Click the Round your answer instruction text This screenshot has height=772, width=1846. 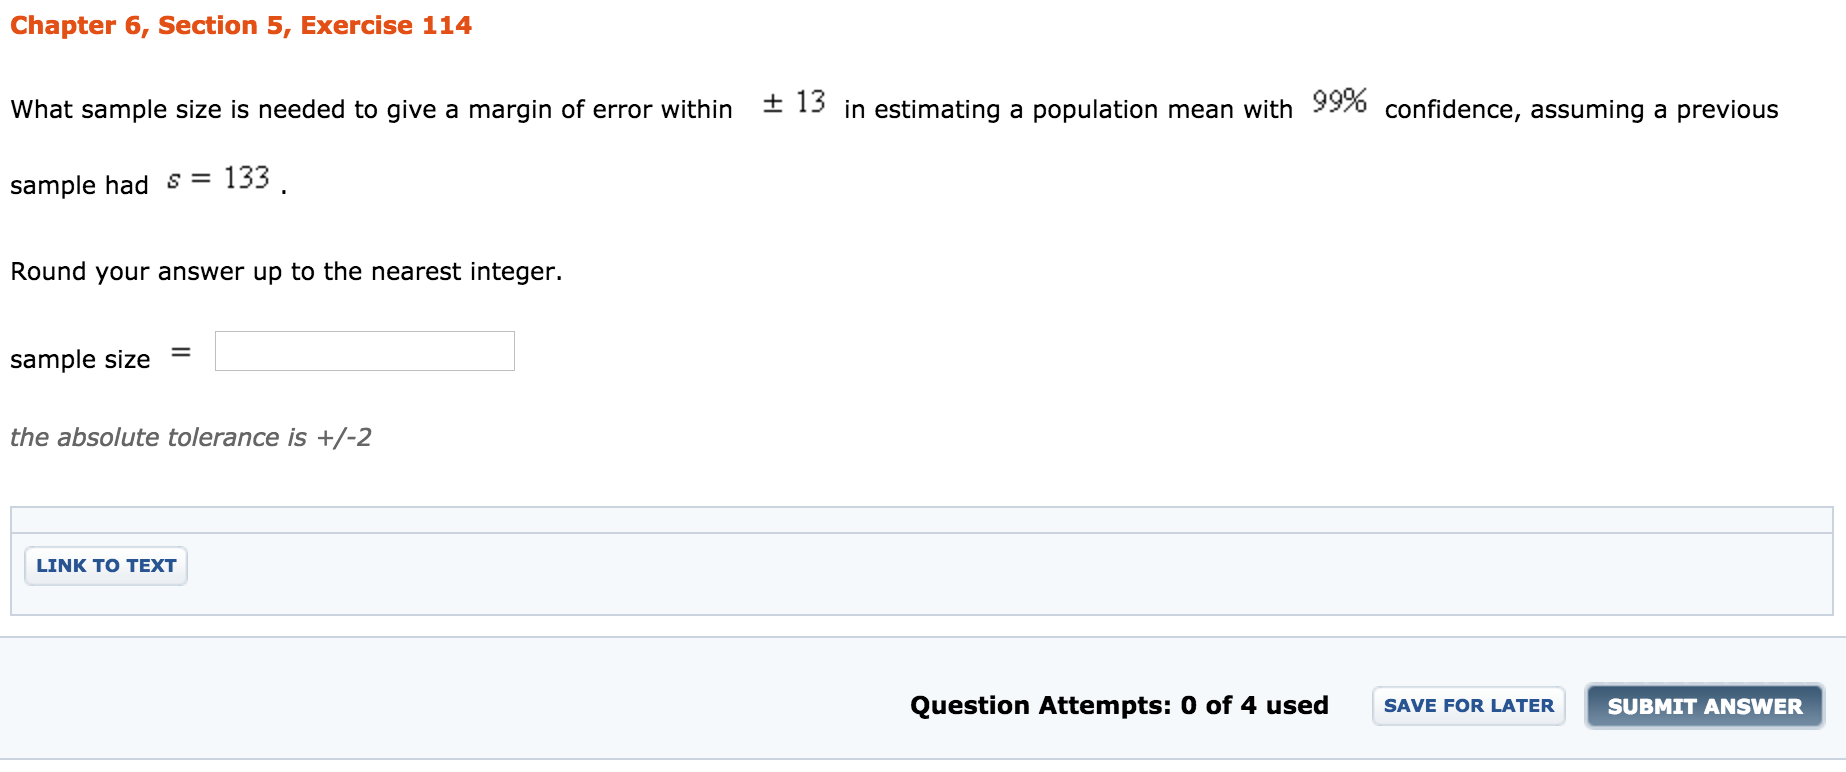tap(285, 271)
